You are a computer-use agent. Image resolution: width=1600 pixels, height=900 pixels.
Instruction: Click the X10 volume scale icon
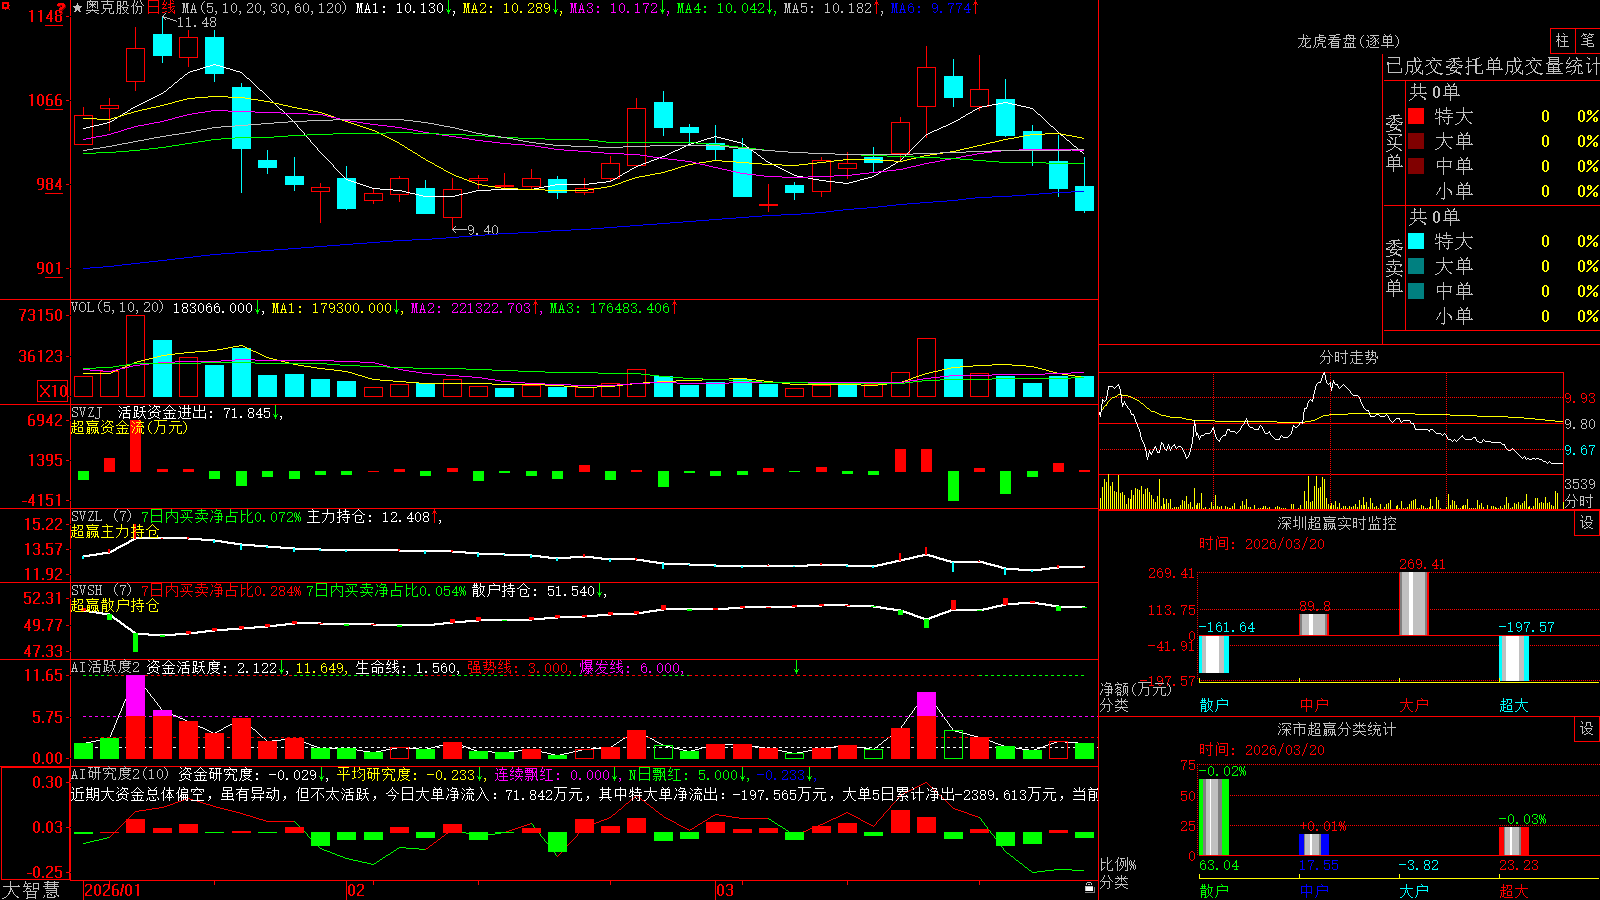(x=53, y=391)
